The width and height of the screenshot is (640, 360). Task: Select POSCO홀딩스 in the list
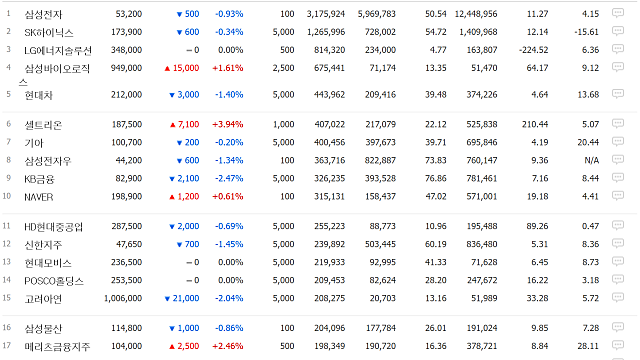pyautogui.click(x=54, y=281)
